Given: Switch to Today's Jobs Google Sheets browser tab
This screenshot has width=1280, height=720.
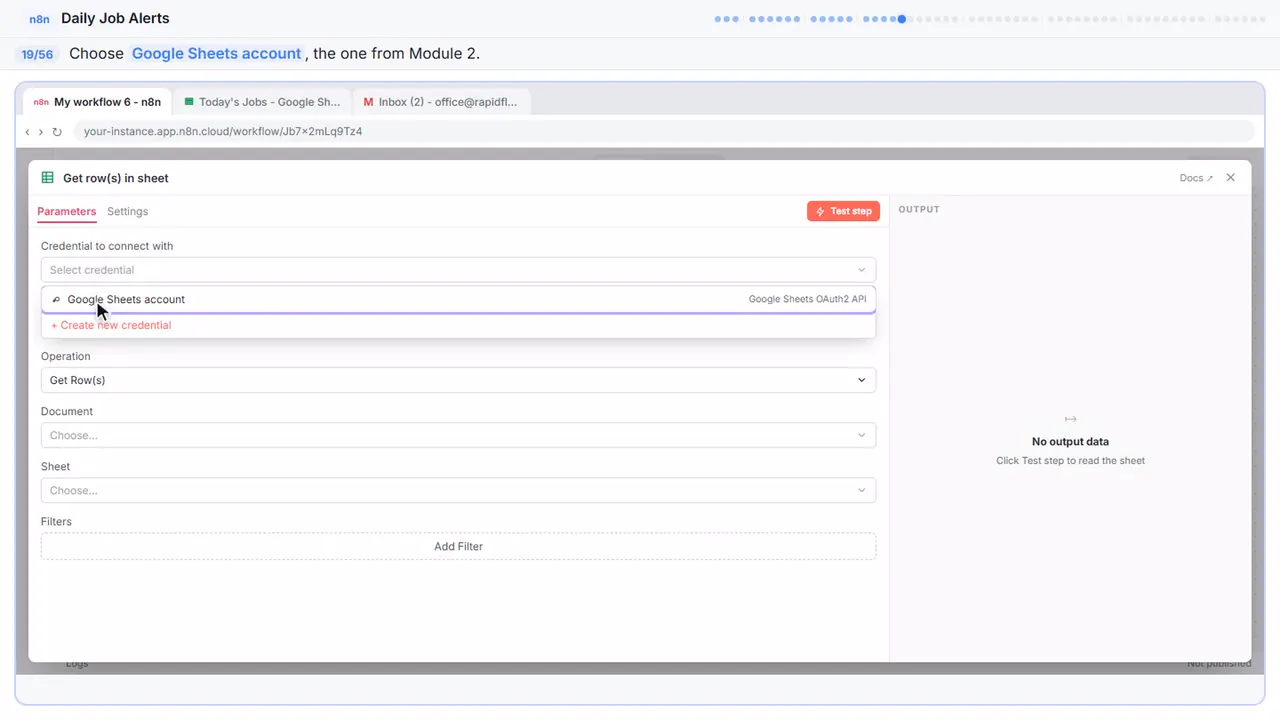Looking at the screenshot, I should (262, 102).
